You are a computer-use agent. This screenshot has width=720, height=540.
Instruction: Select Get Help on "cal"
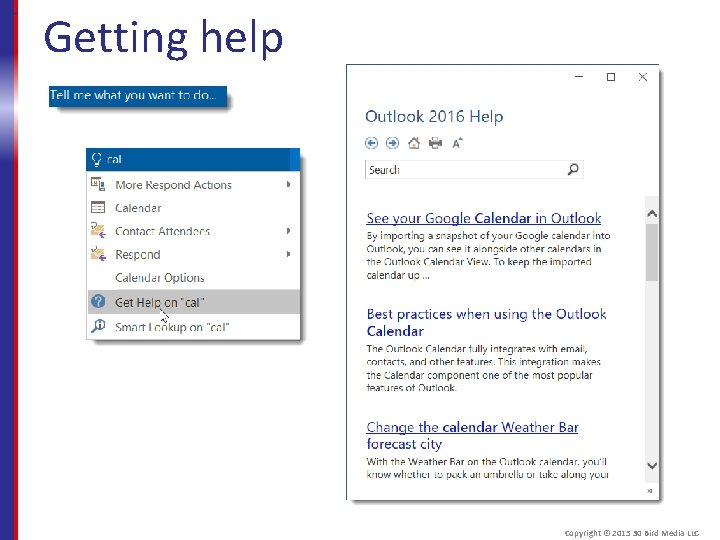point(193,302)
